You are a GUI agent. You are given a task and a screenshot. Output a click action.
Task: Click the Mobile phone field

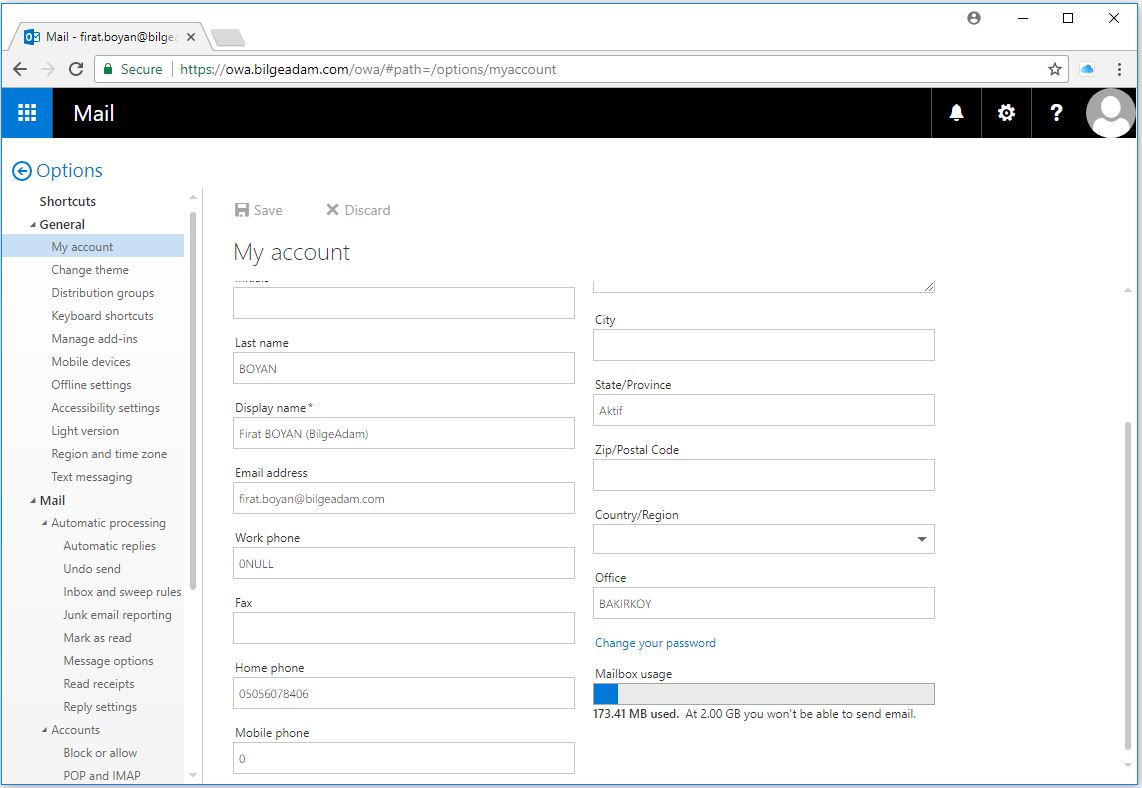click(x=403, y=758)
